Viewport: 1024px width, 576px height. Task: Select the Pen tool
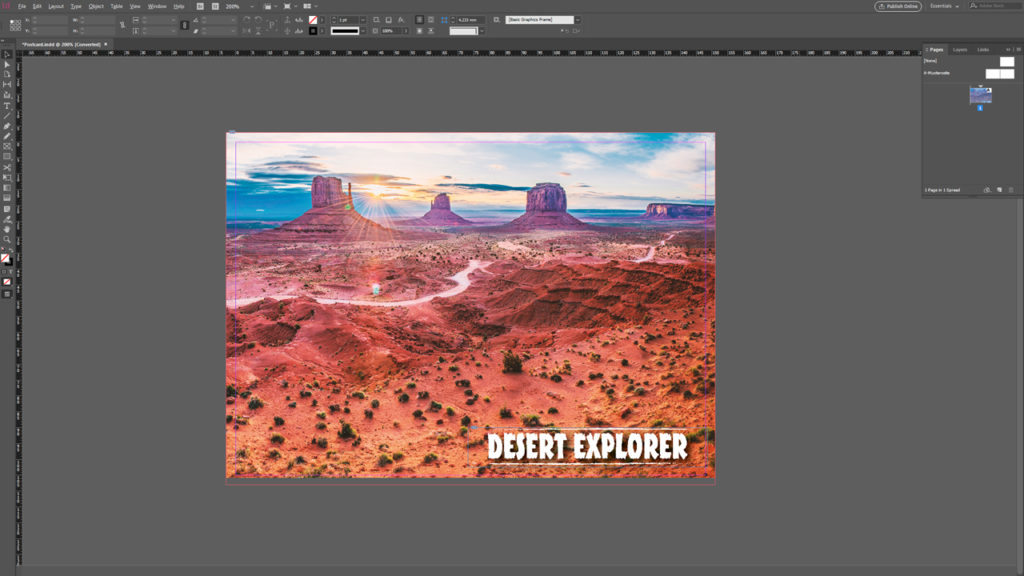pyautogui.click(x=6, y=126)
